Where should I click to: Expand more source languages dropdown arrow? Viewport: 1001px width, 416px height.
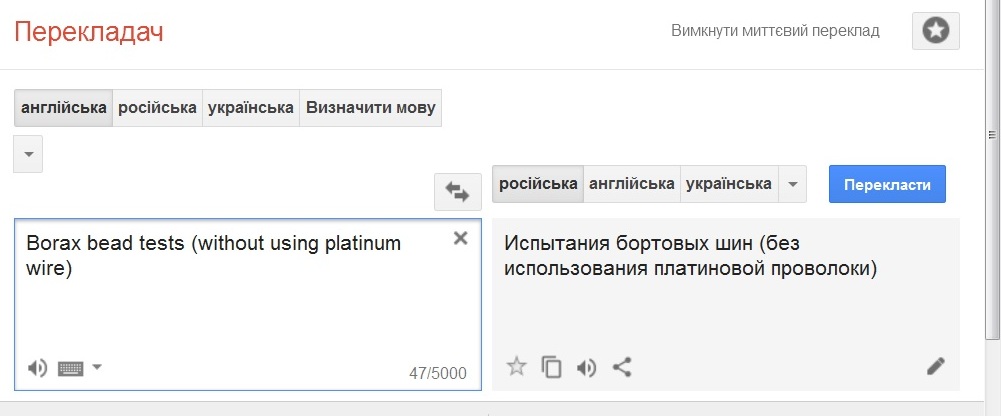coord(28,154)
